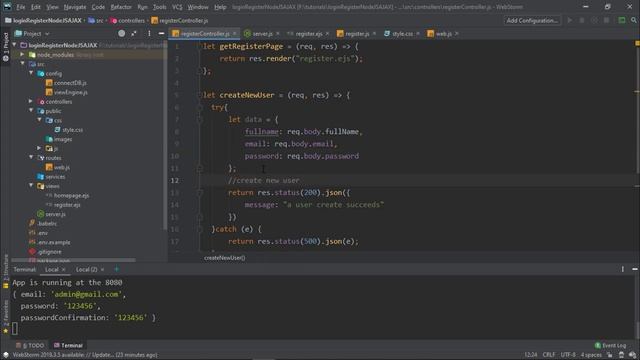Open the Terminal tool window button
640x360 pixels.
coord(68,345)
